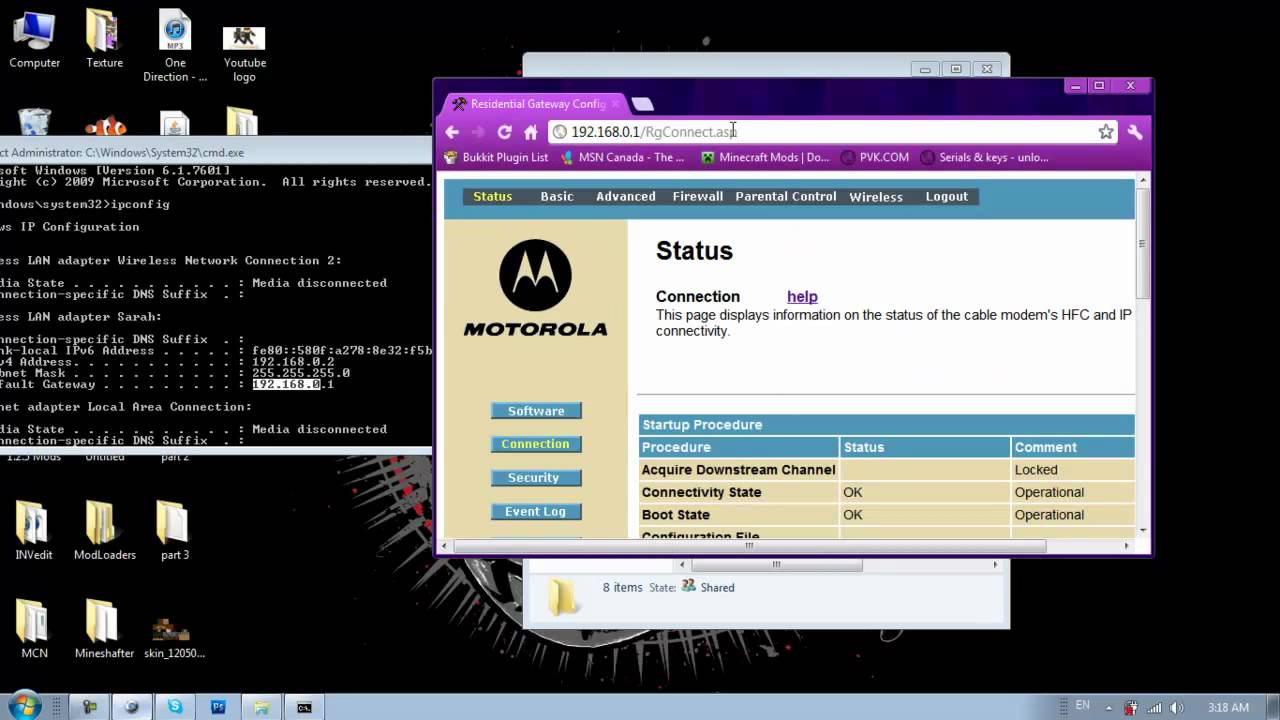Open the File Explorer taskbar button
This screenshot has height=720, width=1280.
point(261,707)
